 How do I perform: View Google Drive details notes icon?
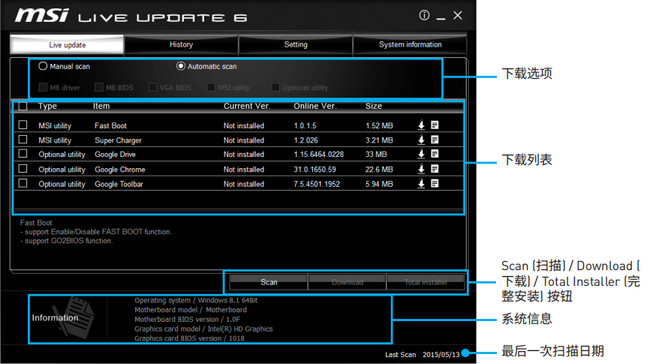[434, 154]
